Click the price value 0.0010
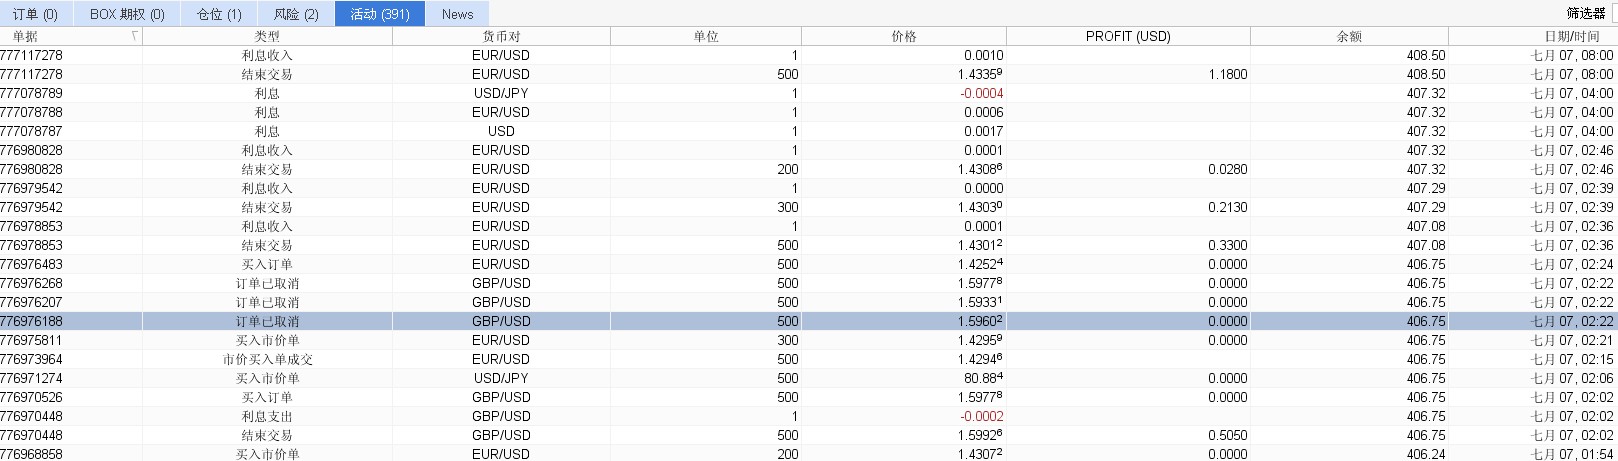 (984, 55)
